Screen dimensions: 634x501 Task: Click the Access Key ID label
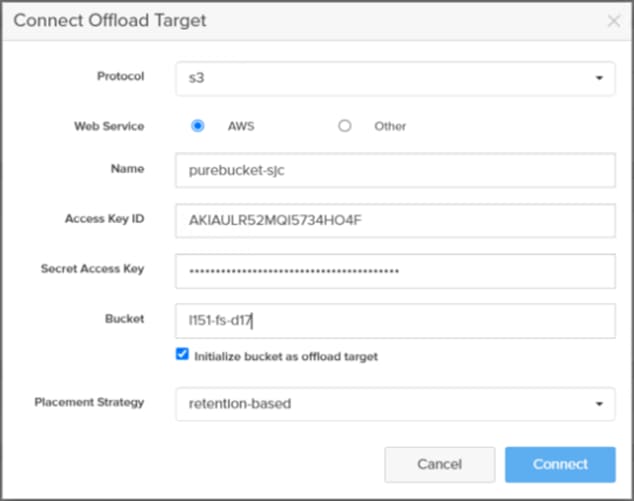coord(104,219)
